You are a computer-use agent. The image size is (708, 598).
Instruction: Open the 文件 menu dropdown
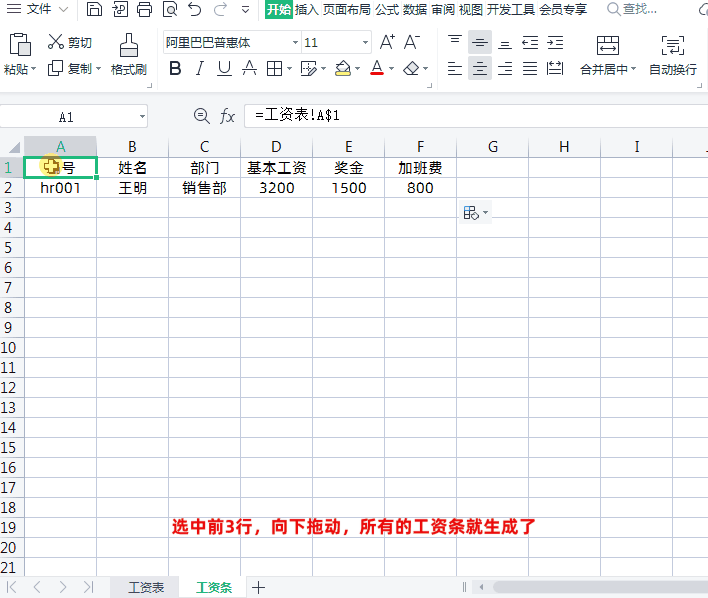pyautogui.click(x=38, y=9)
